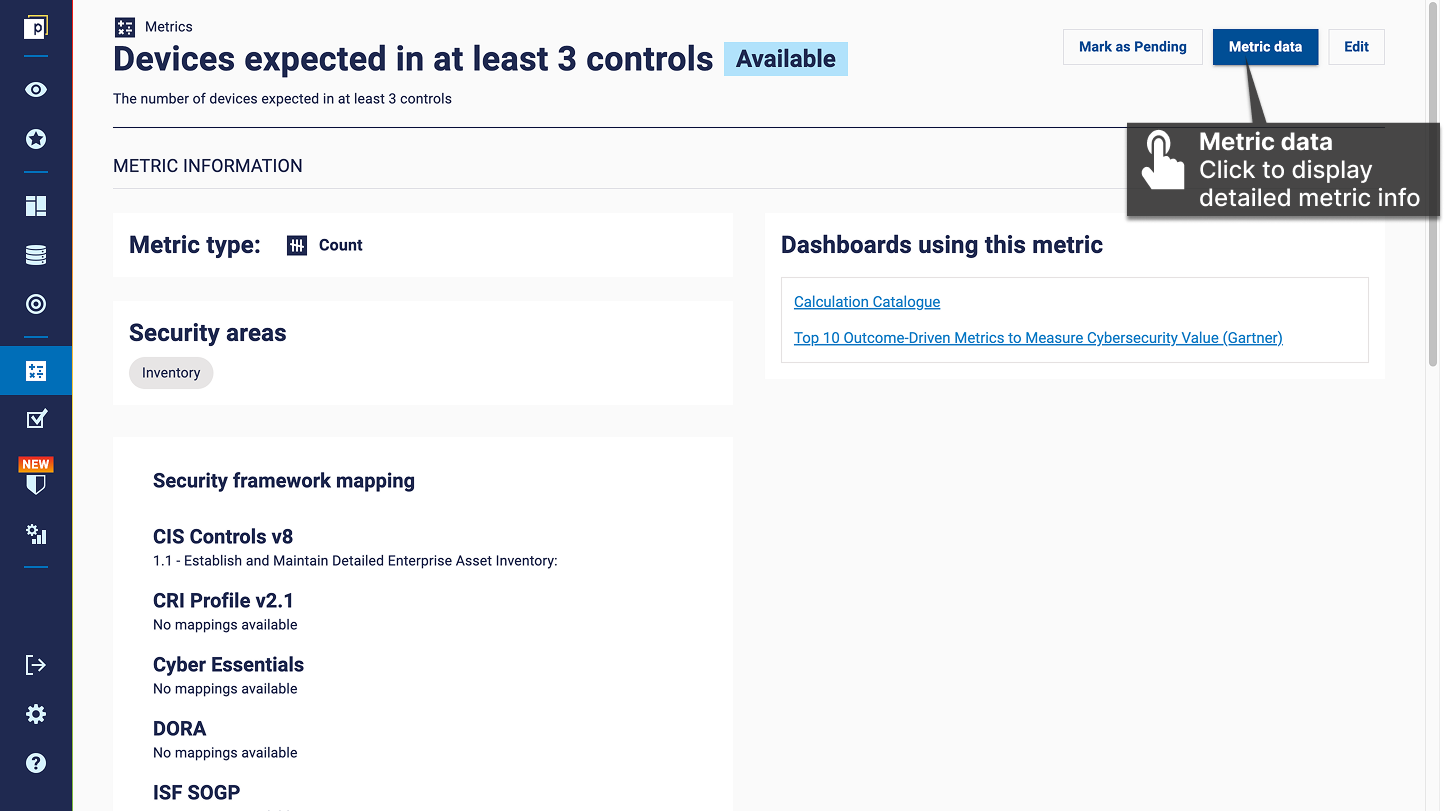Open the help question mark icon
The width and height of the screenshot is (1444, 811).
point(36,763)
